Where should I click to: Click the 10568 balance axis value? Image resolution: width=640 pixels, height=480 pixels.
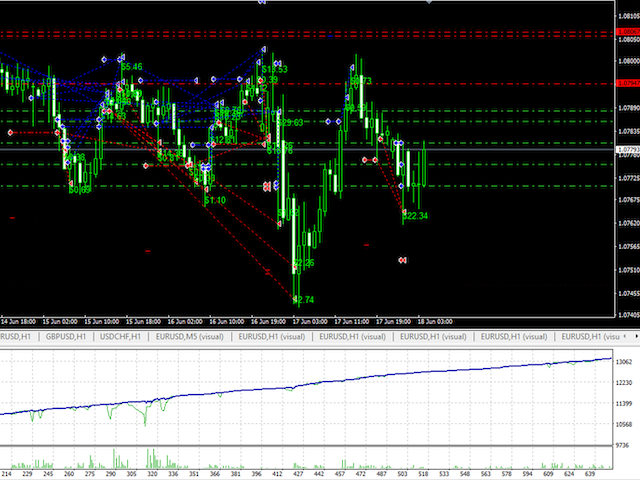624,424
